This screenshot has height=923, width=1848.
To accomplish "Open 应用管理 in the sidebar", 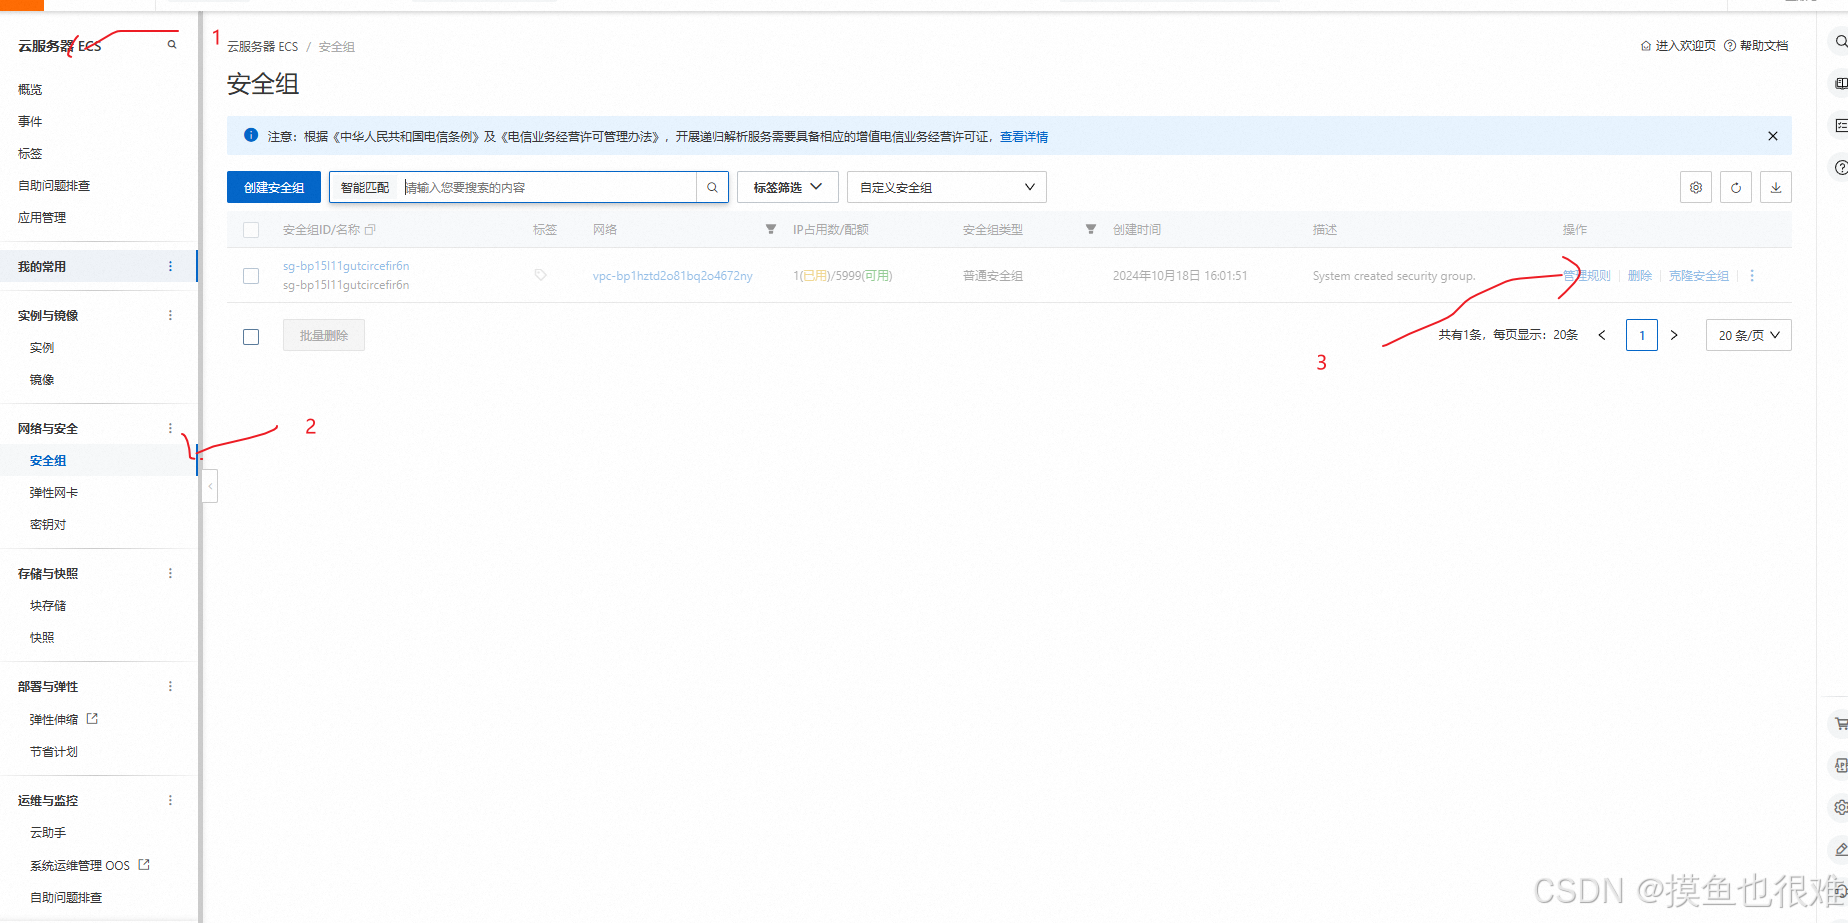I will coord(42,217).
